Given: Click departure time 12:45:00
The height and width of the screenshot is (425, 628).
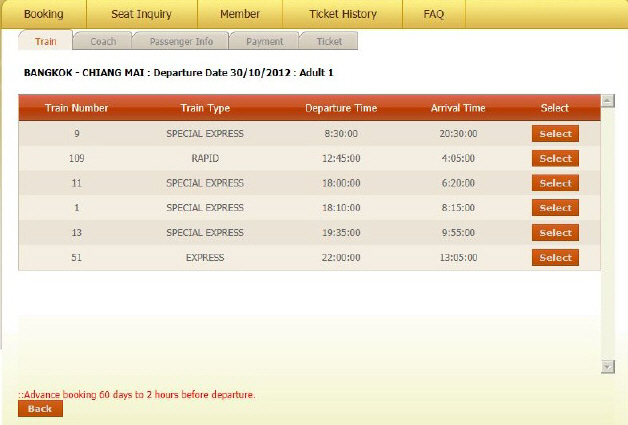Looking at the screenshot, I should coord(341,158).
